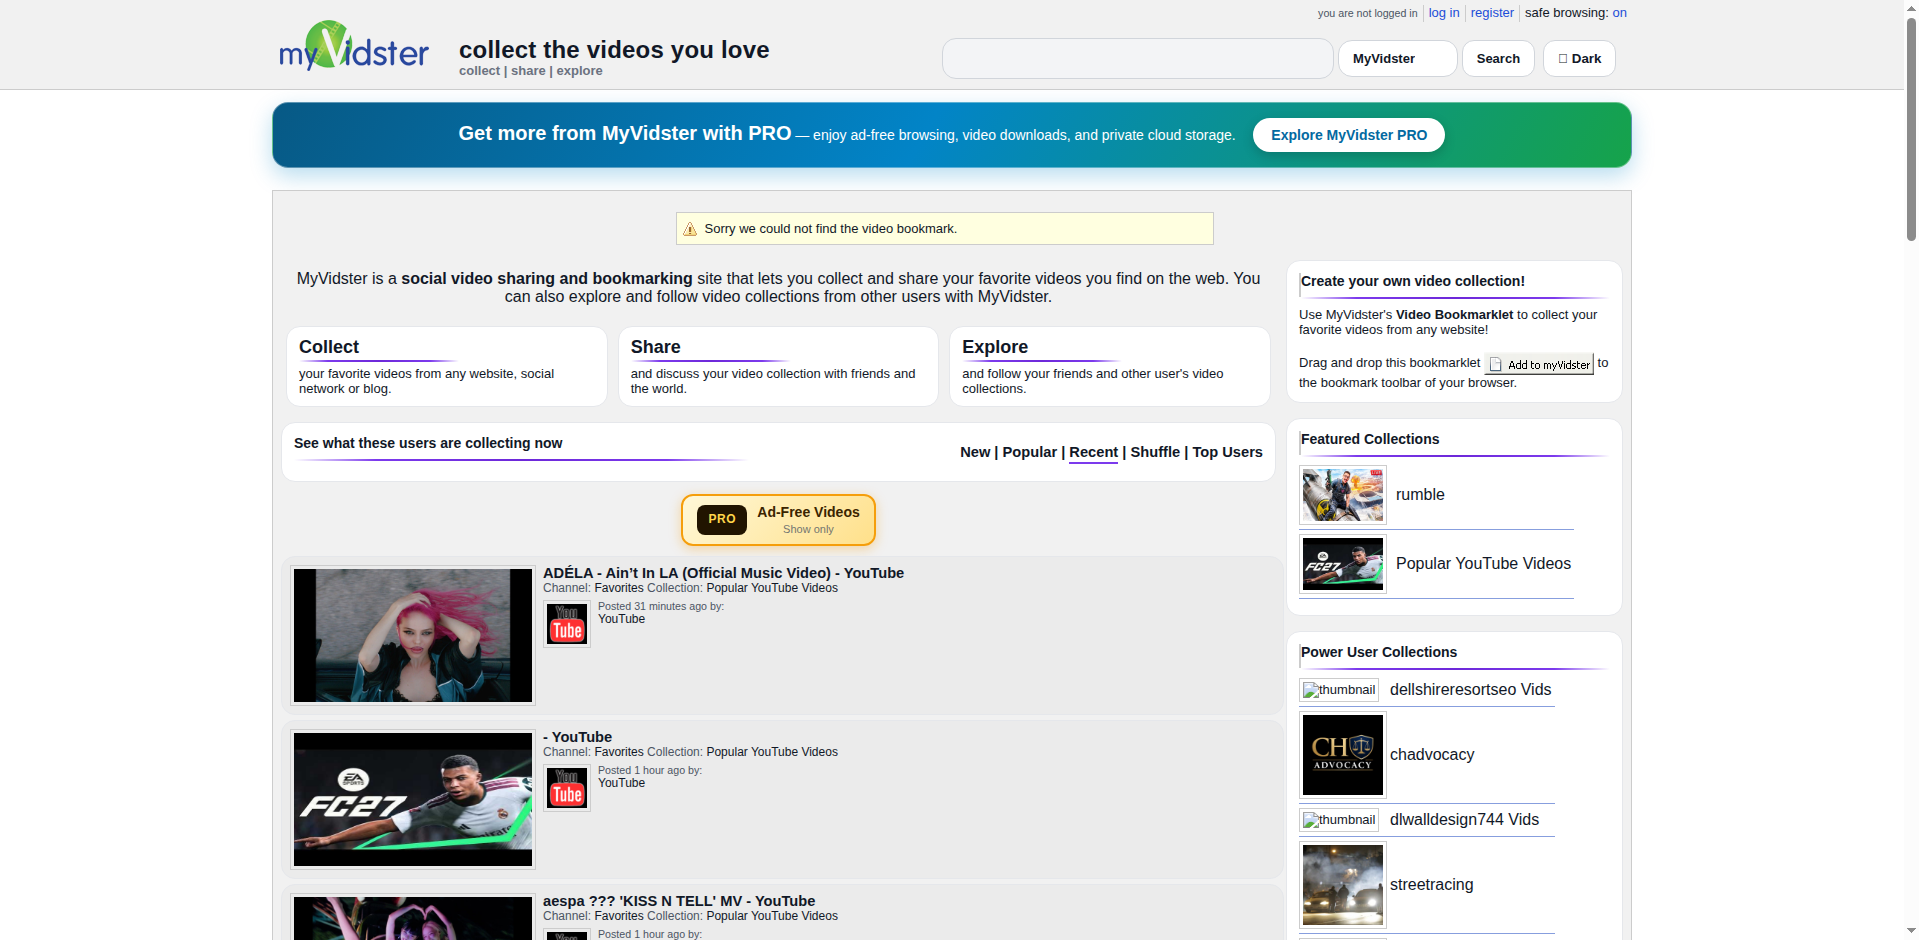This screenshot has height=940, width=1919.
Task: Click the 'Share' card heading
Action: (655, 347)
